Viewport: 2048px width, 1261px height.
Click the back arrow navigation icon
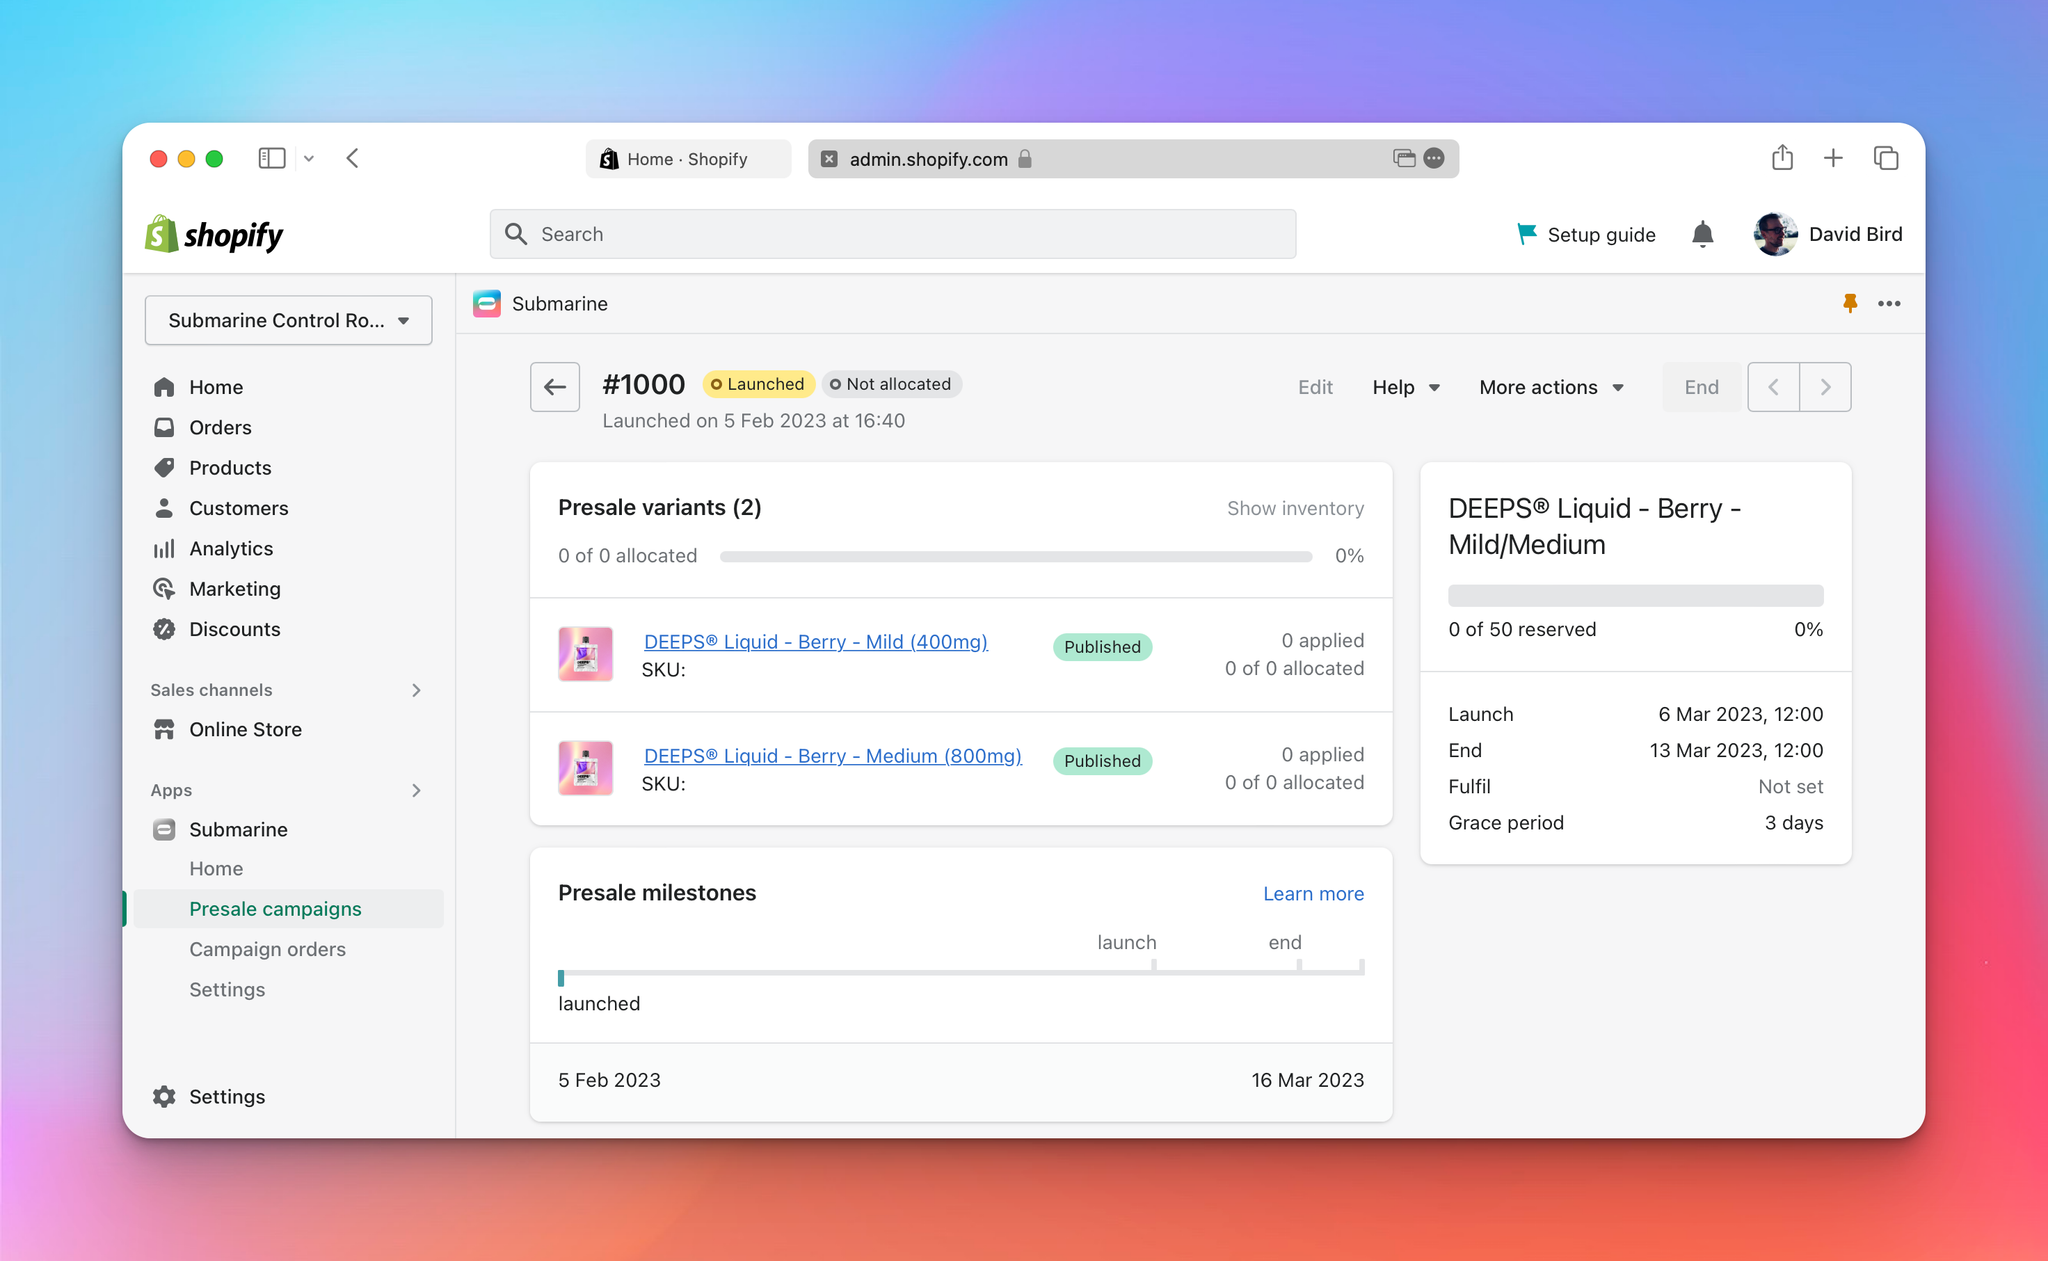coord(554,386)
